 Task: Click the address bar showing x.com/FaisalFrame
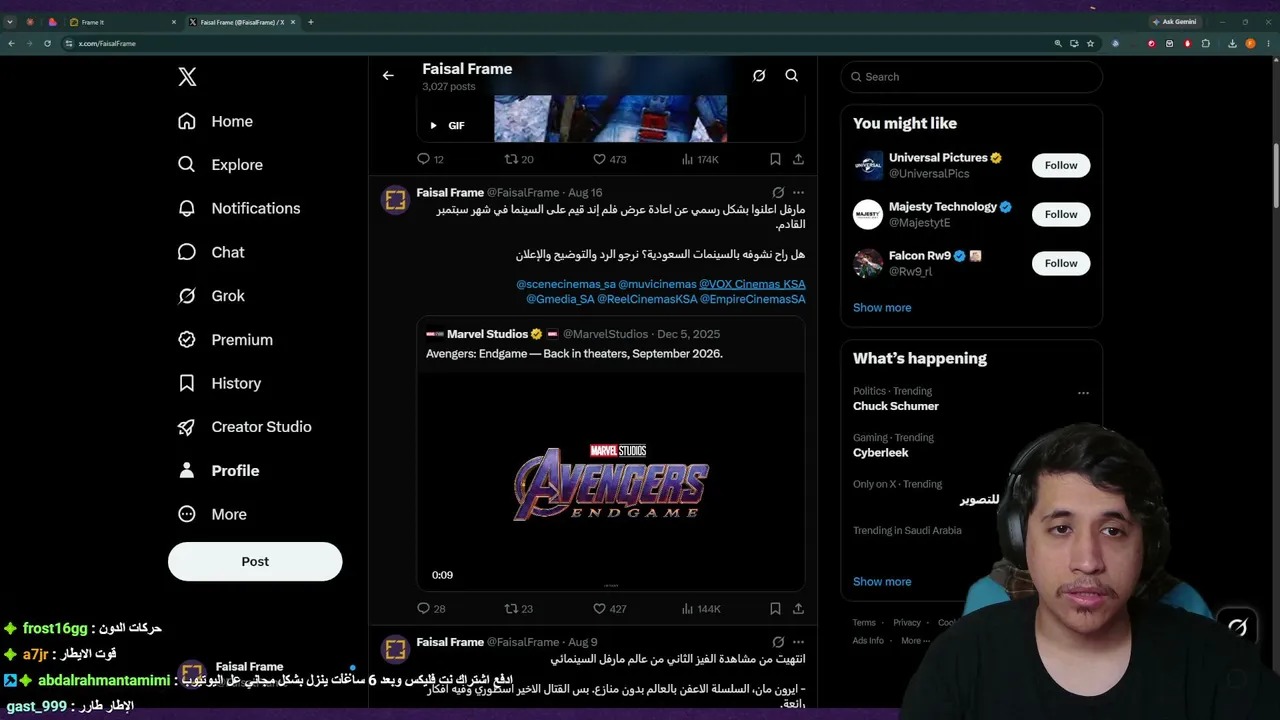560,44
